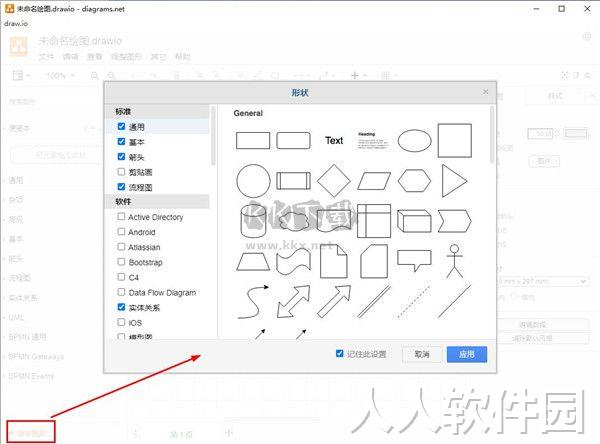Screen dimensions: 600x444
Task: Pick the Heading text block shape
Action: (373, 140)
